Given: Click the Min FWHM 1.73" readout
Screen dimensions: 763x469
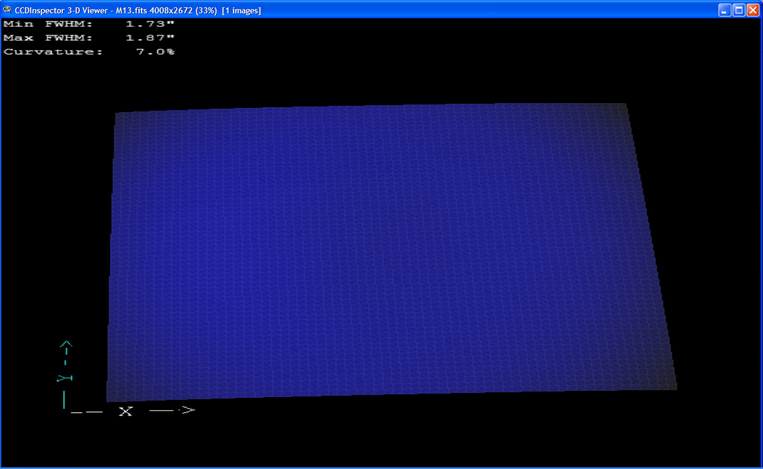Looking at the screenshot, I should tap(89, 24).
